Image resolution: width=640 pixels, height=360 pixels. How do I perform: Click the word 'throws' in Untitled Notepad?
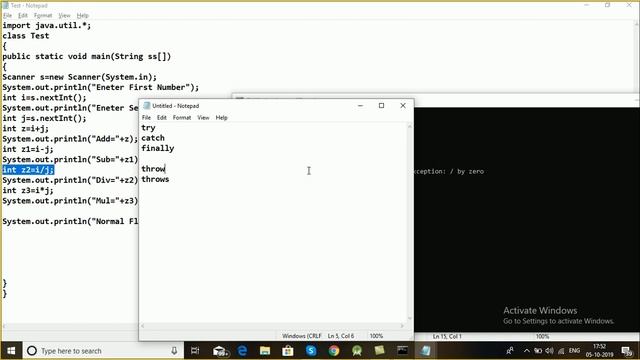pyautogui.click(x=155, y=179)
